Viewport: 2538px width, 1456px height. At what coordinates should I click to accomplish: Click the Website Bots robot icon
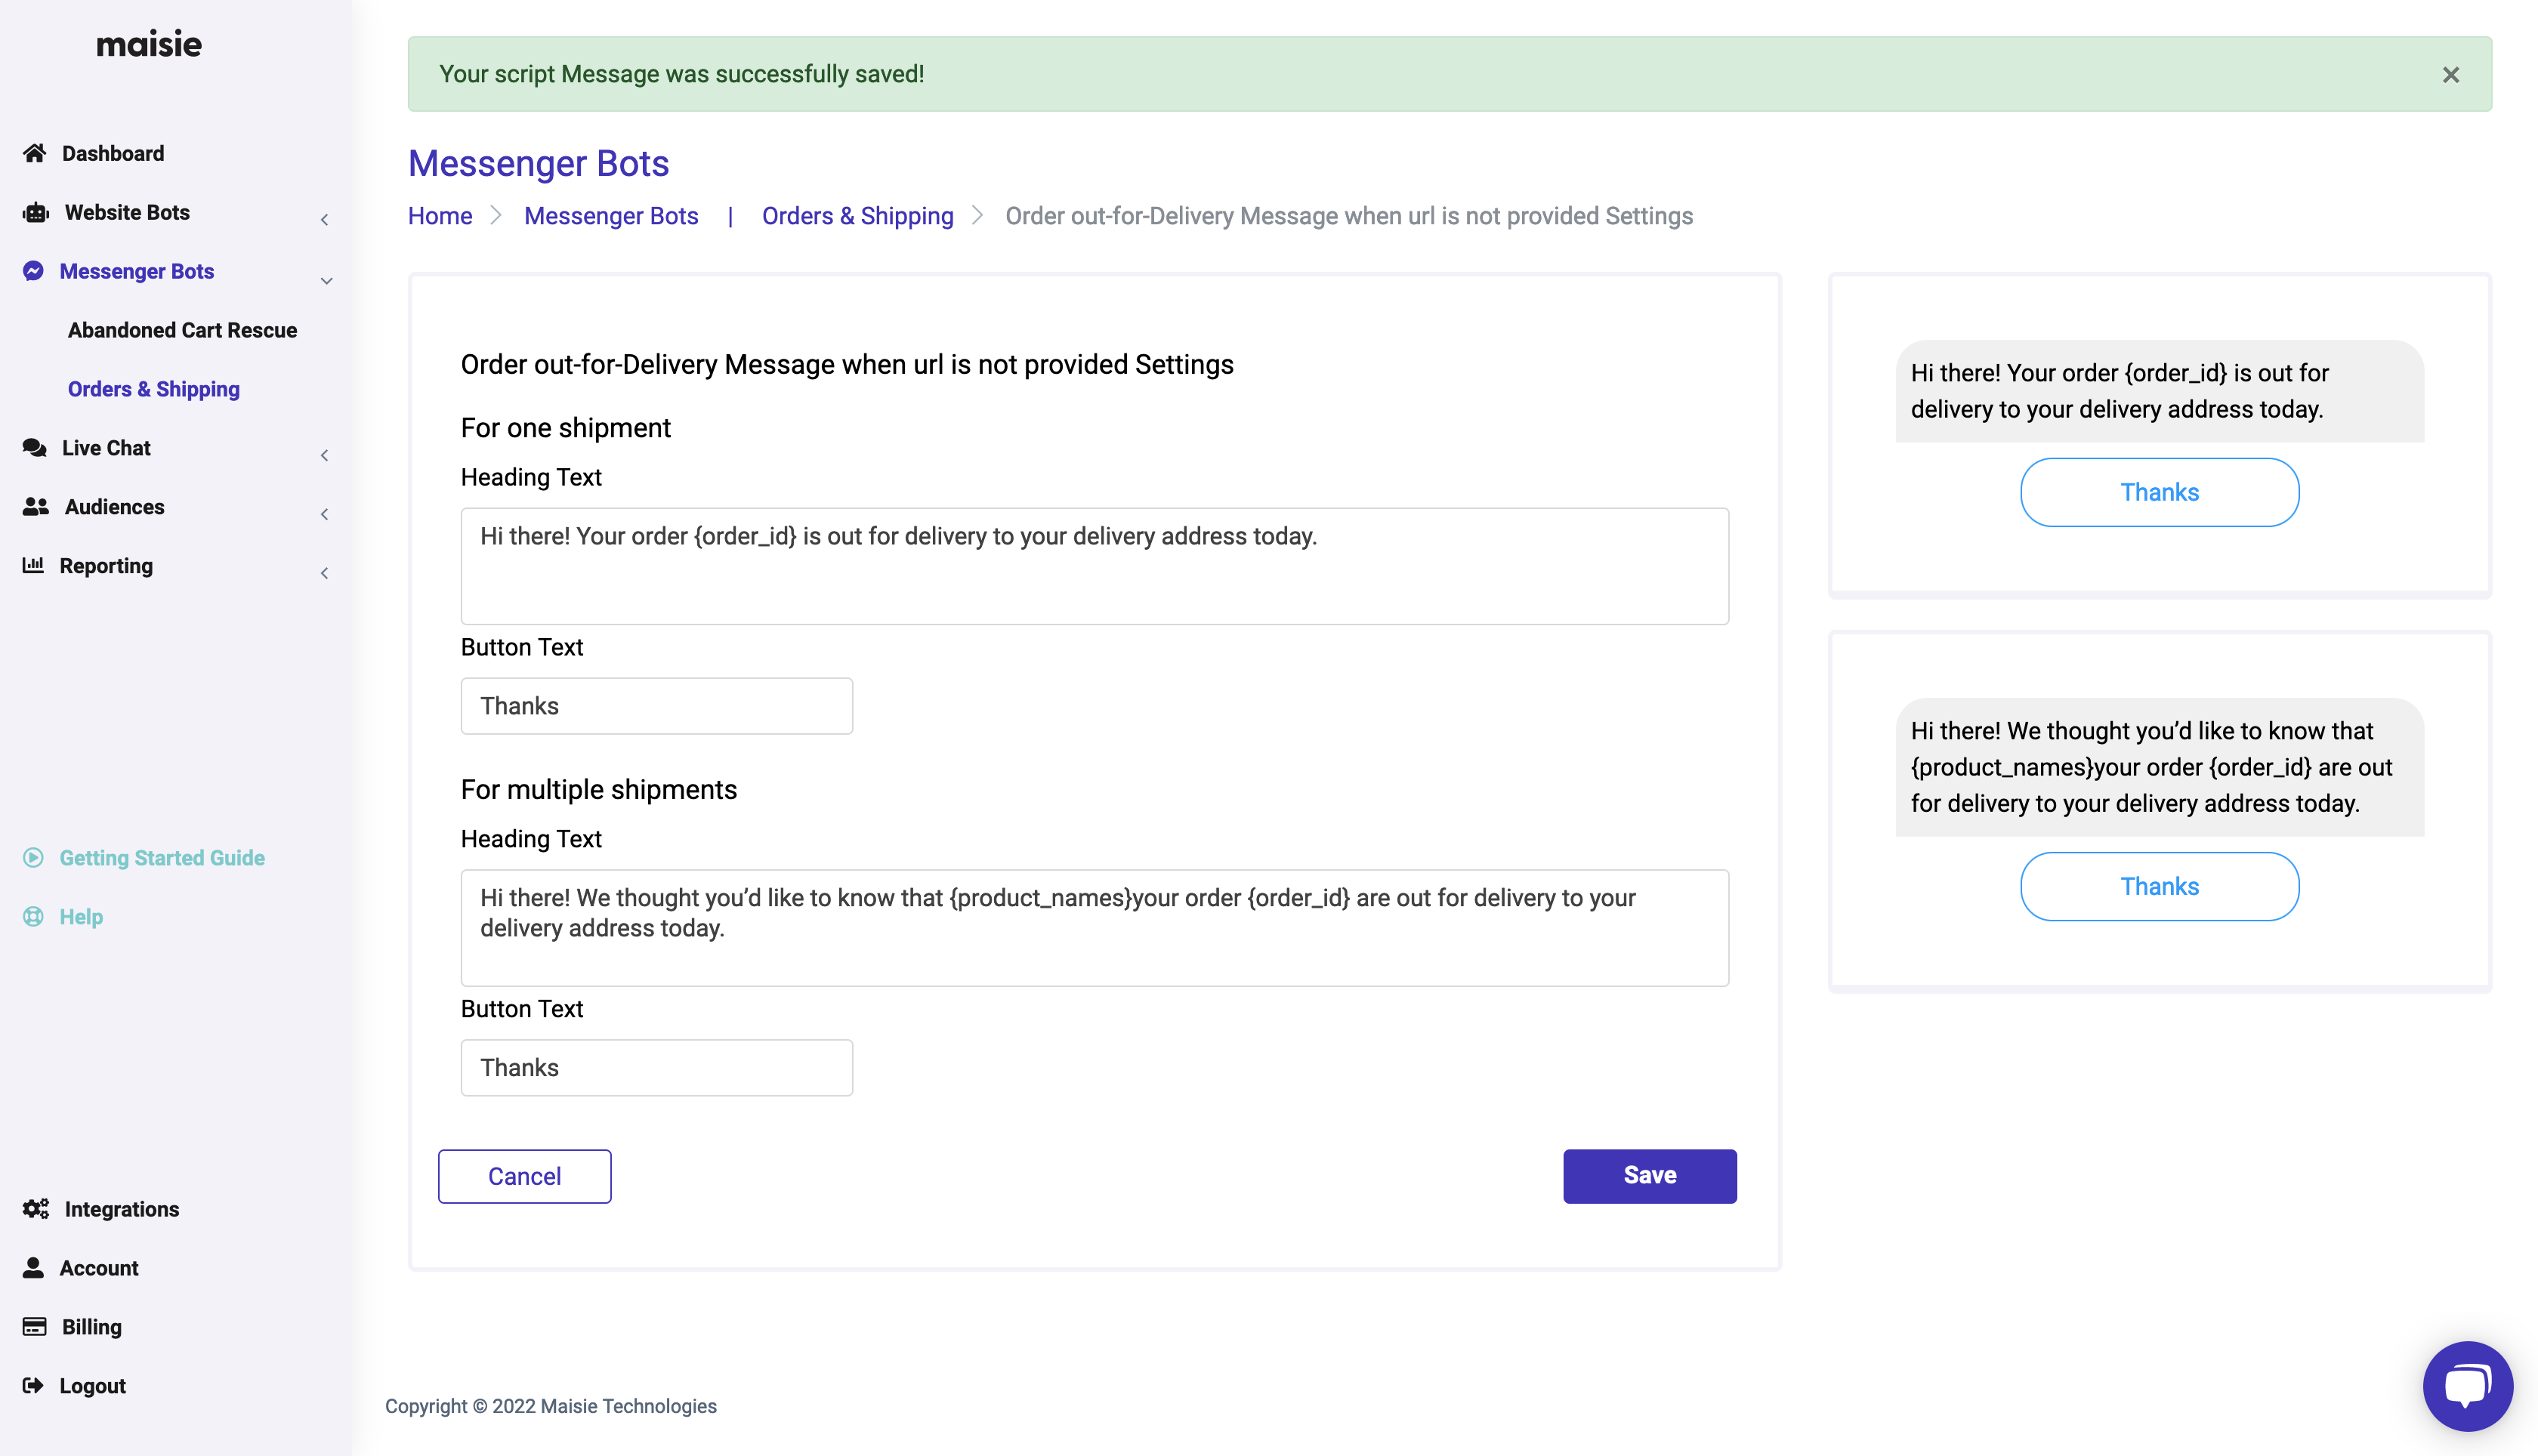(x=35, y=212)
